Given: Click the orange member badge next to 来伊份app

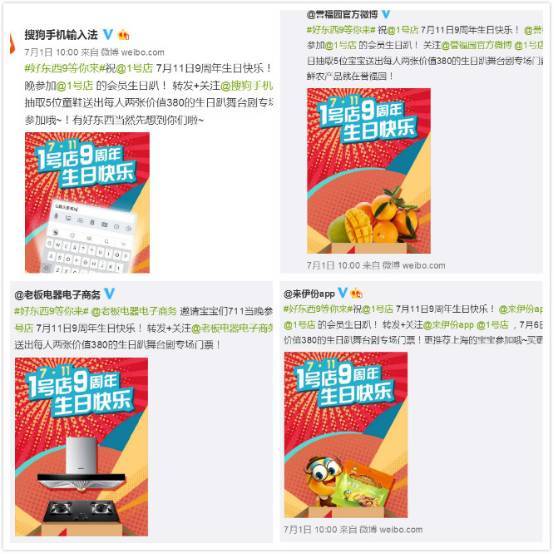Looking at the screenshot, I should [356, 293].
